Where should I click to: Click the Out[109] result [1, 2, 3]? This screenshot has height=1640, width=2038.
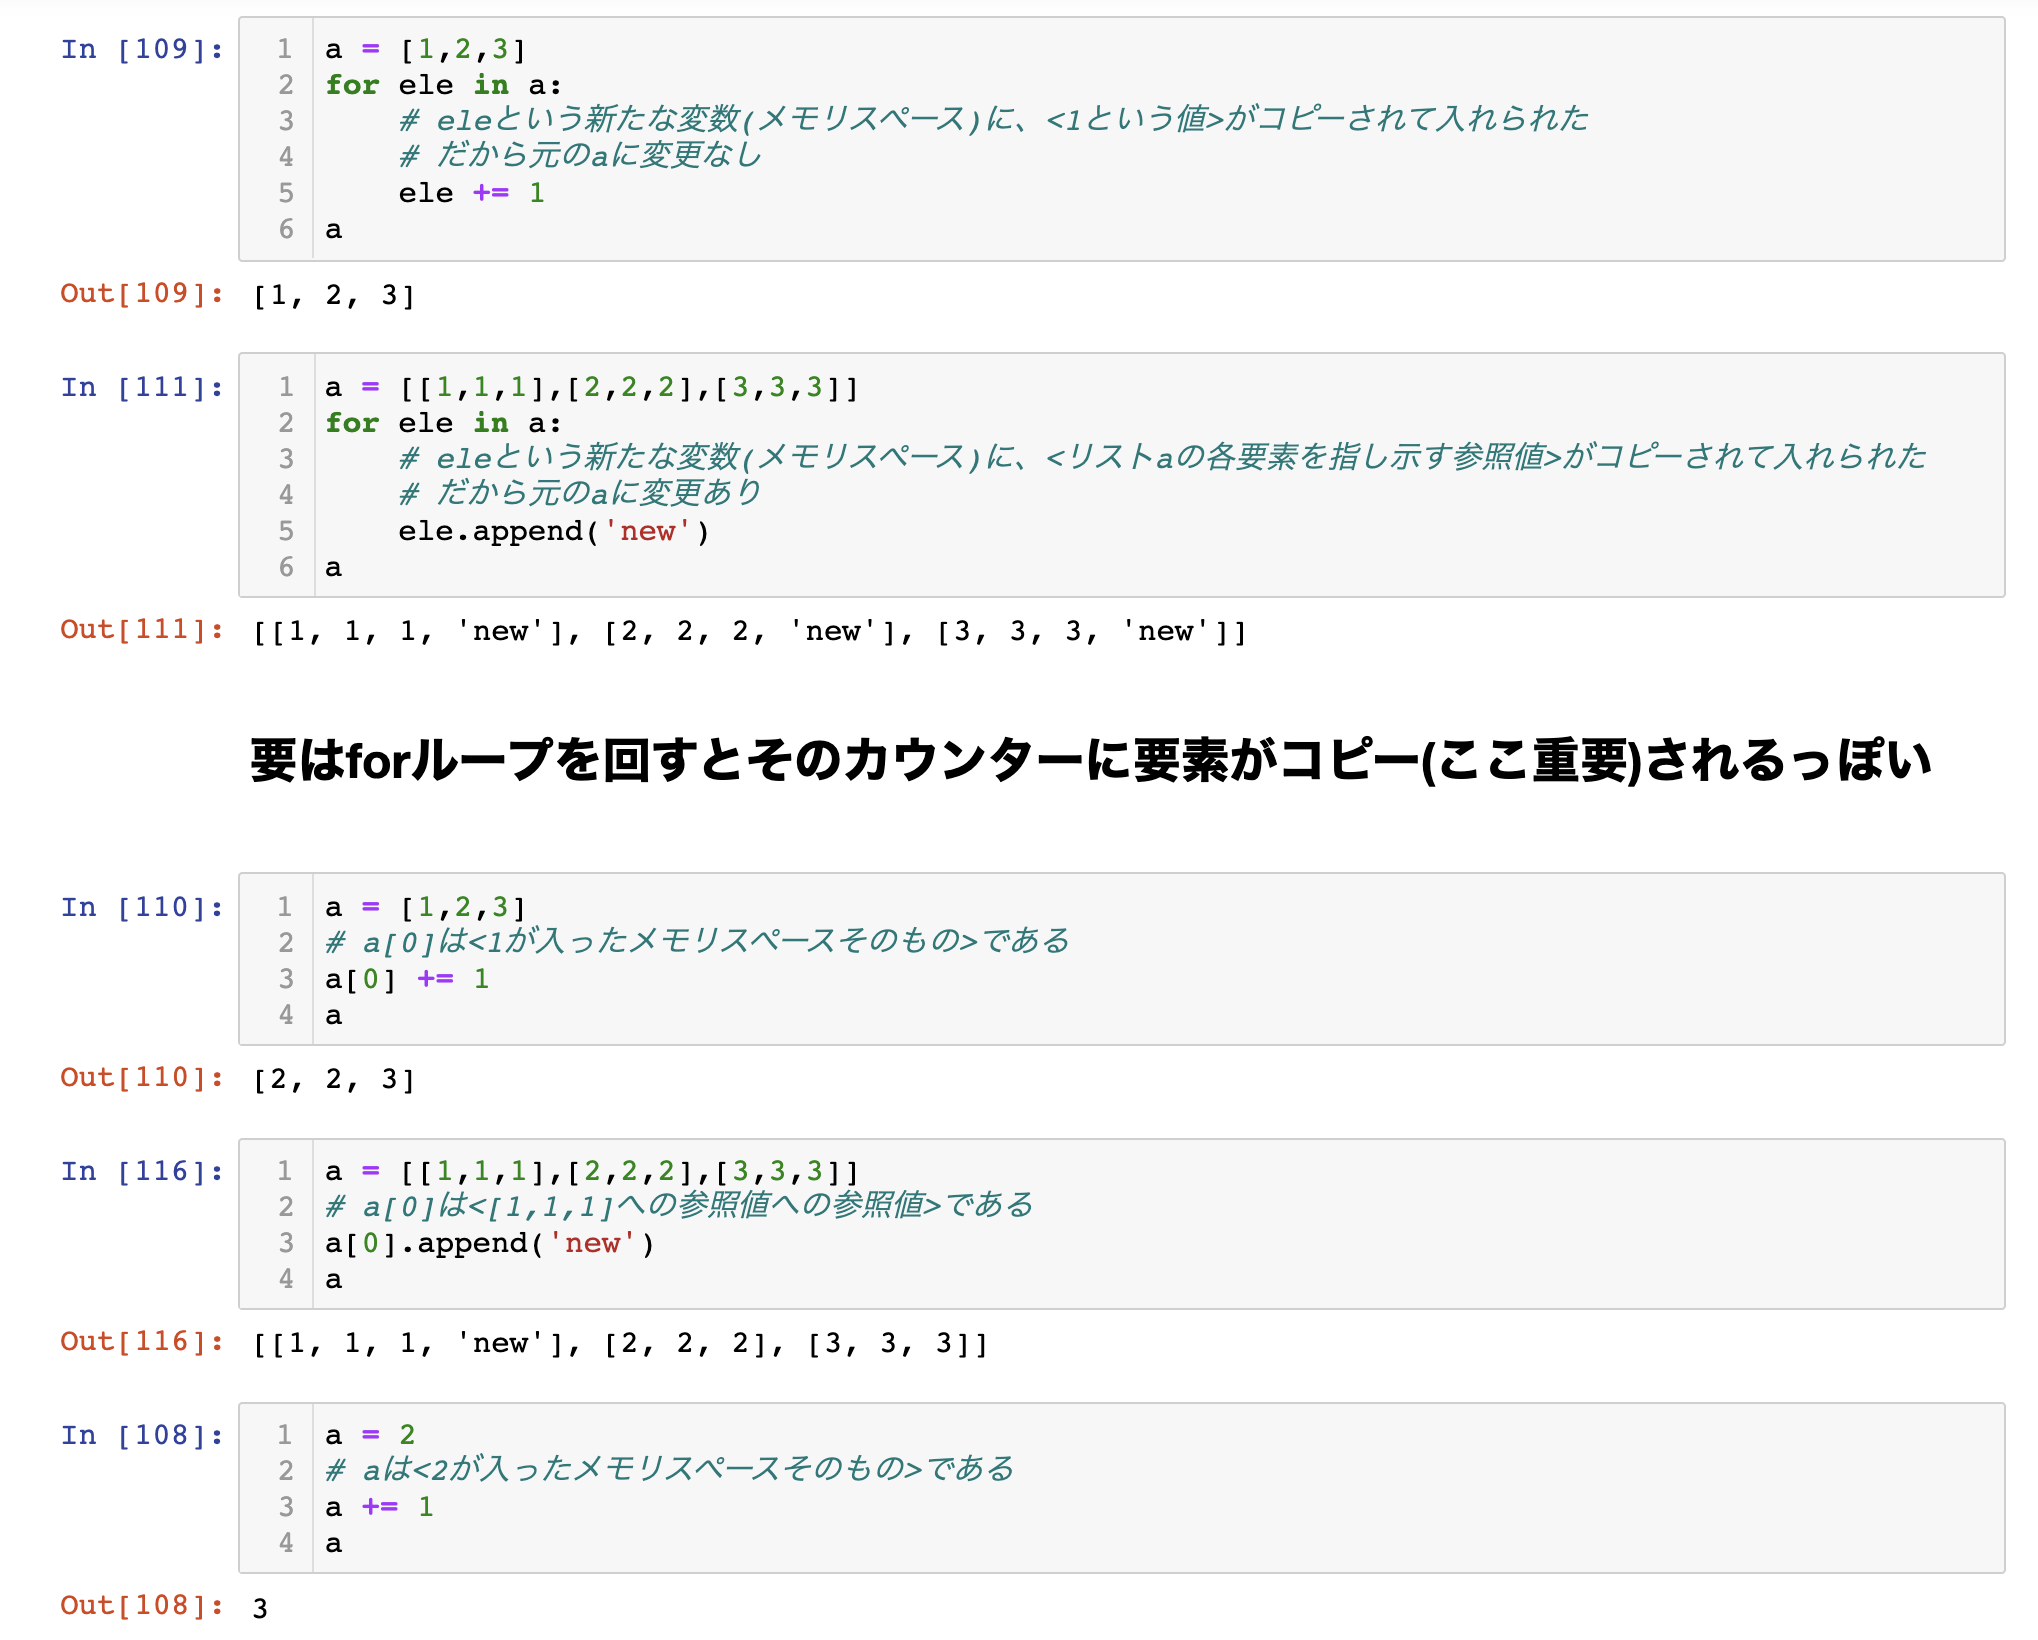333,295
